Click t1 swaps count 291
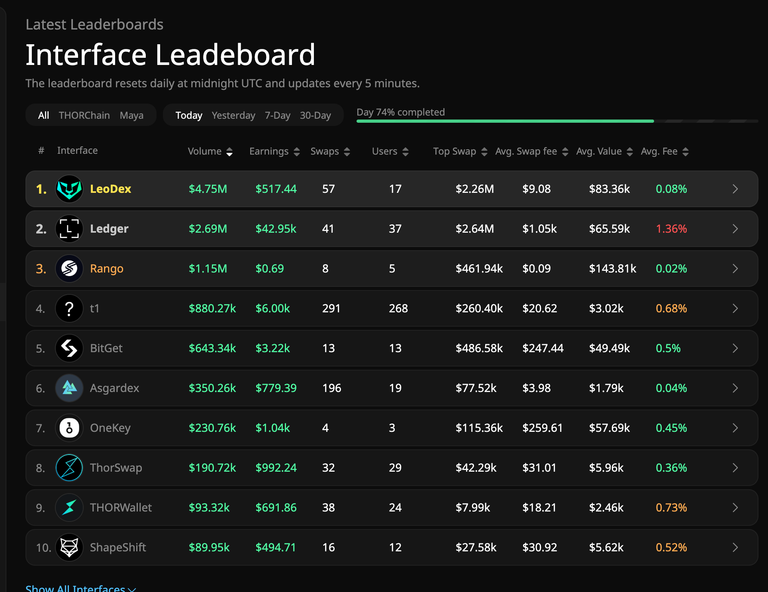Screen dimensions: 768x592 [x=331, y=308]
